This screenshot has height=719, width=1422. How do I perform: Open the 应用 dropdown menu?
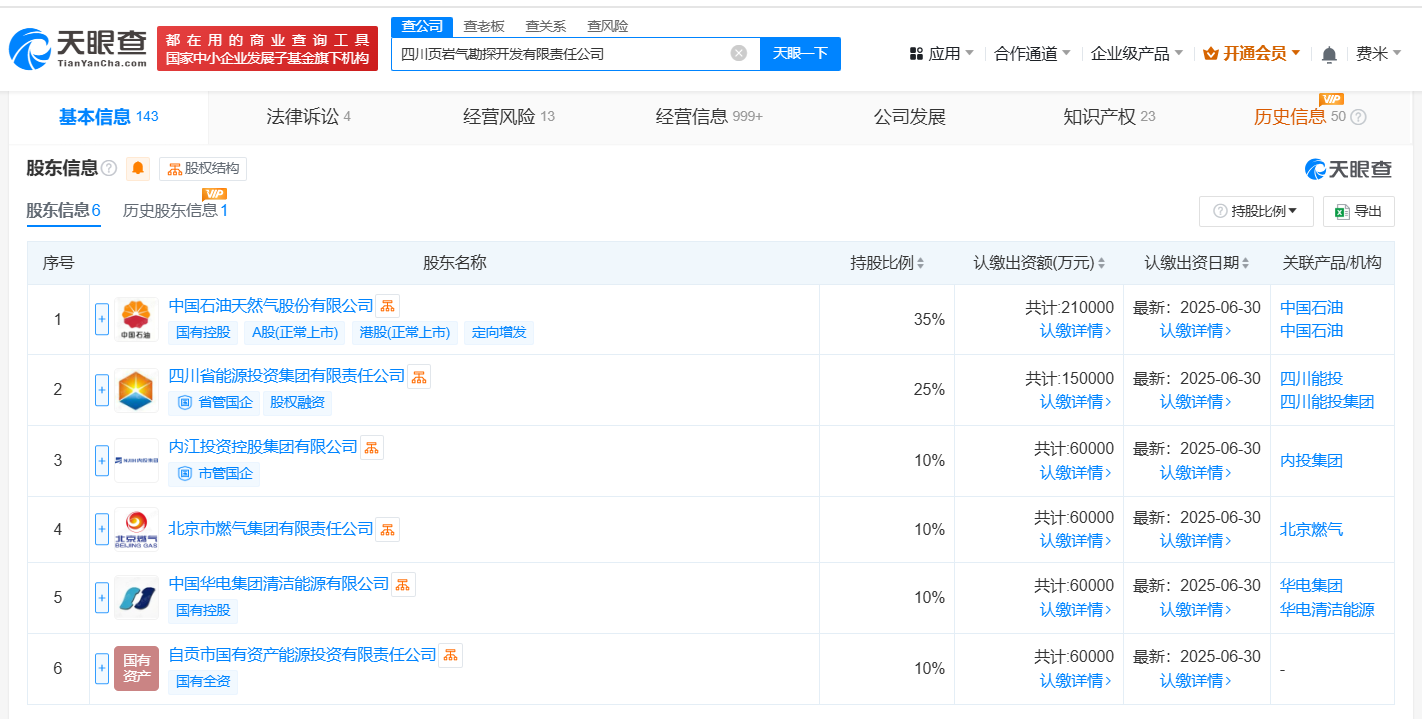(x=941, y=54)
